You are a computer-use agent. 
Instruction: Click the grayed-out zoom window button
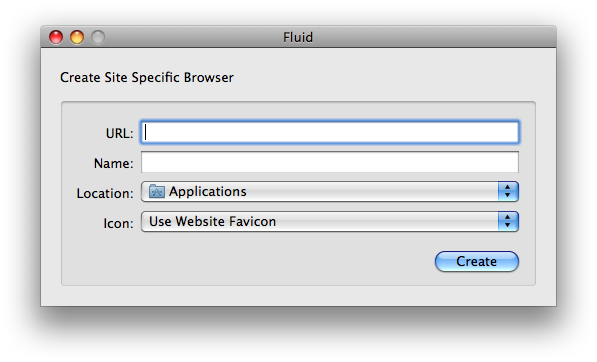(x=98, y=37)
